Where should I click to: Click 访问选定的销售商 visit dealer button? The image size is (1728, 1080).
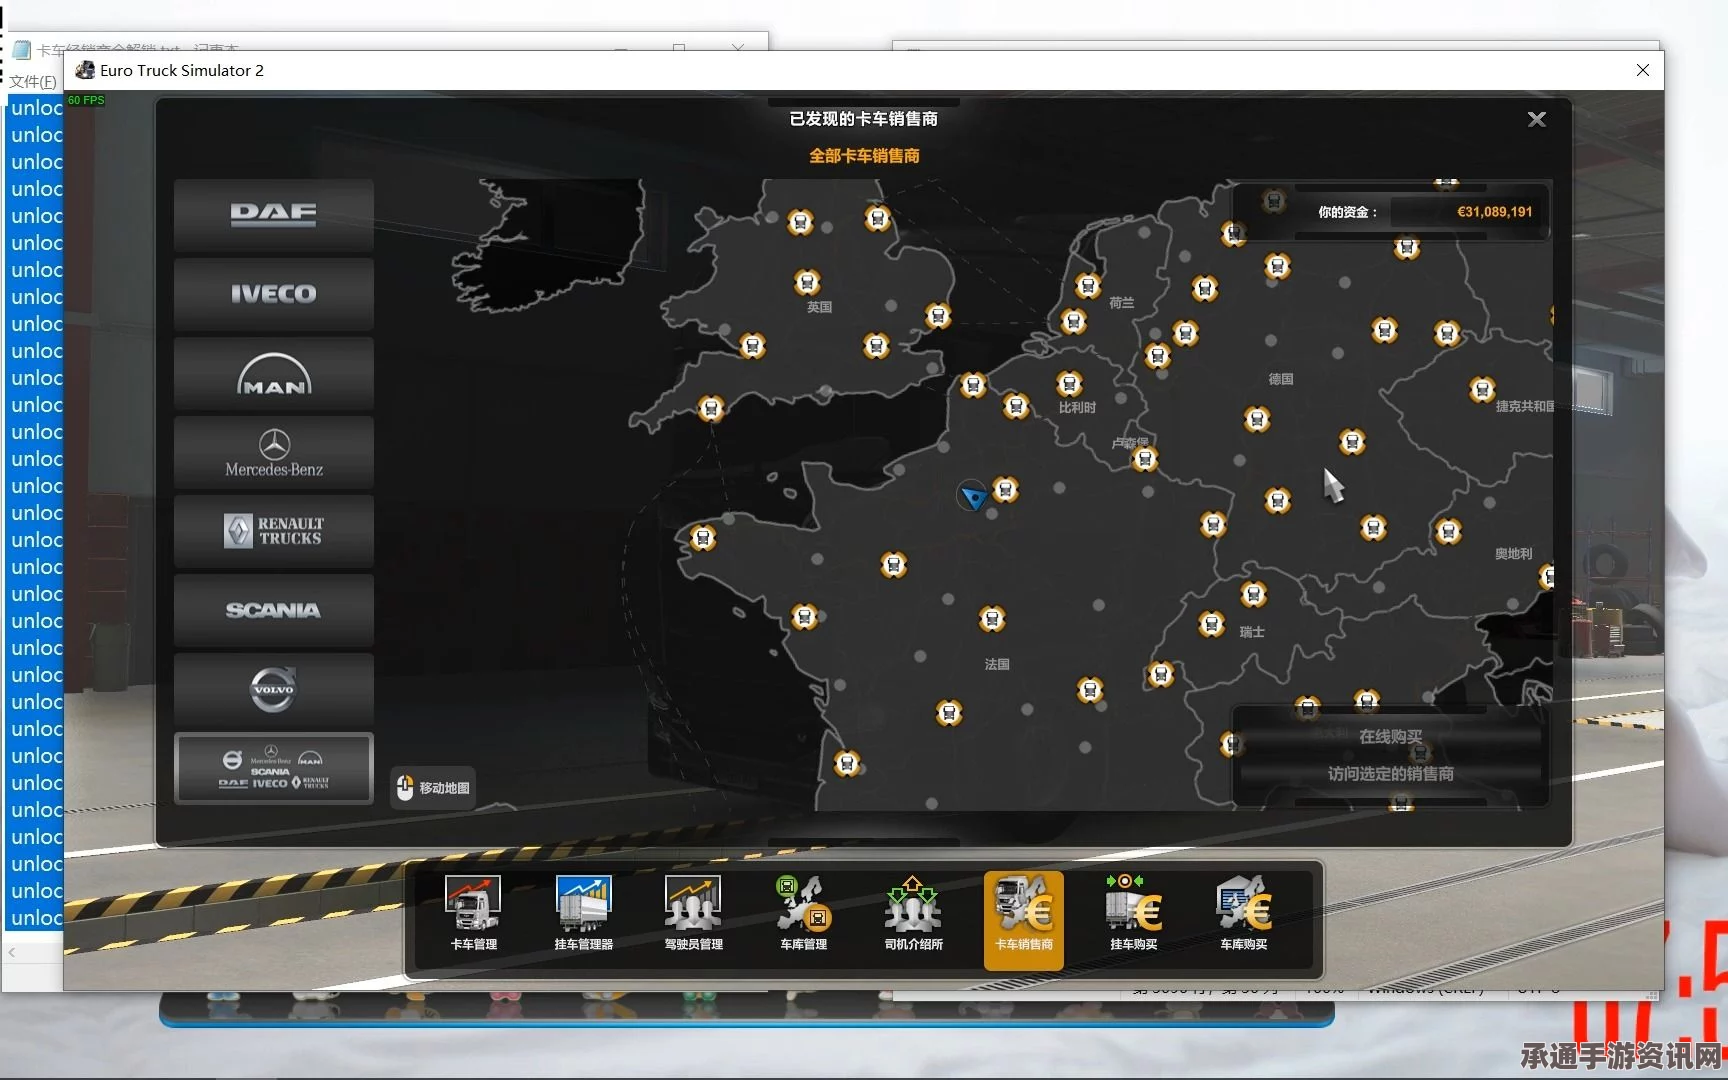pos(1390,774)
